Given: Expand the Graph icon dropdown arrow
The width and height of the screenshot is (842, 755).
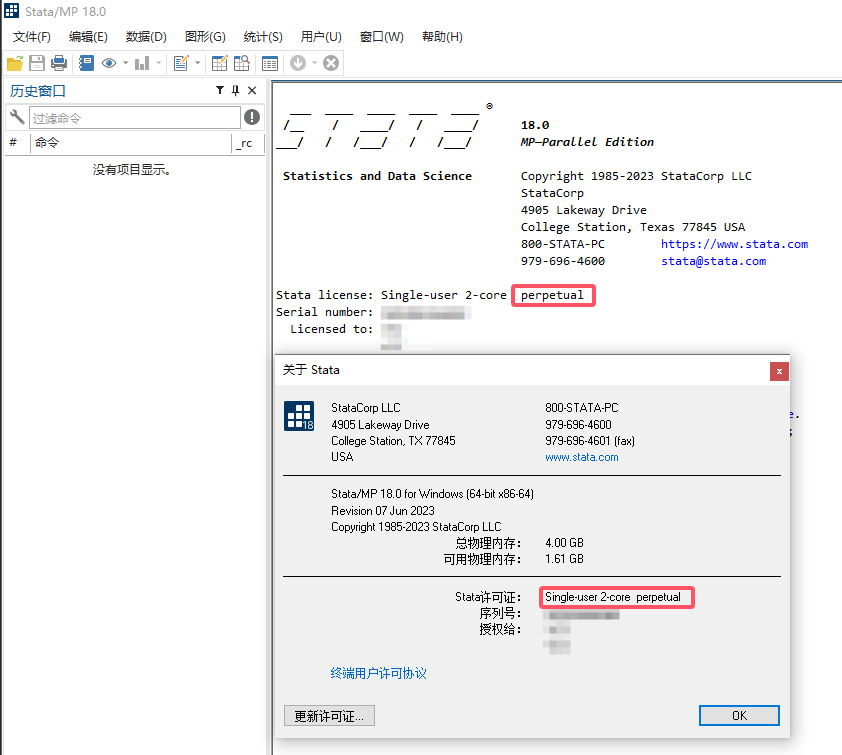Looking at the screenshot, I should (157, 63).
